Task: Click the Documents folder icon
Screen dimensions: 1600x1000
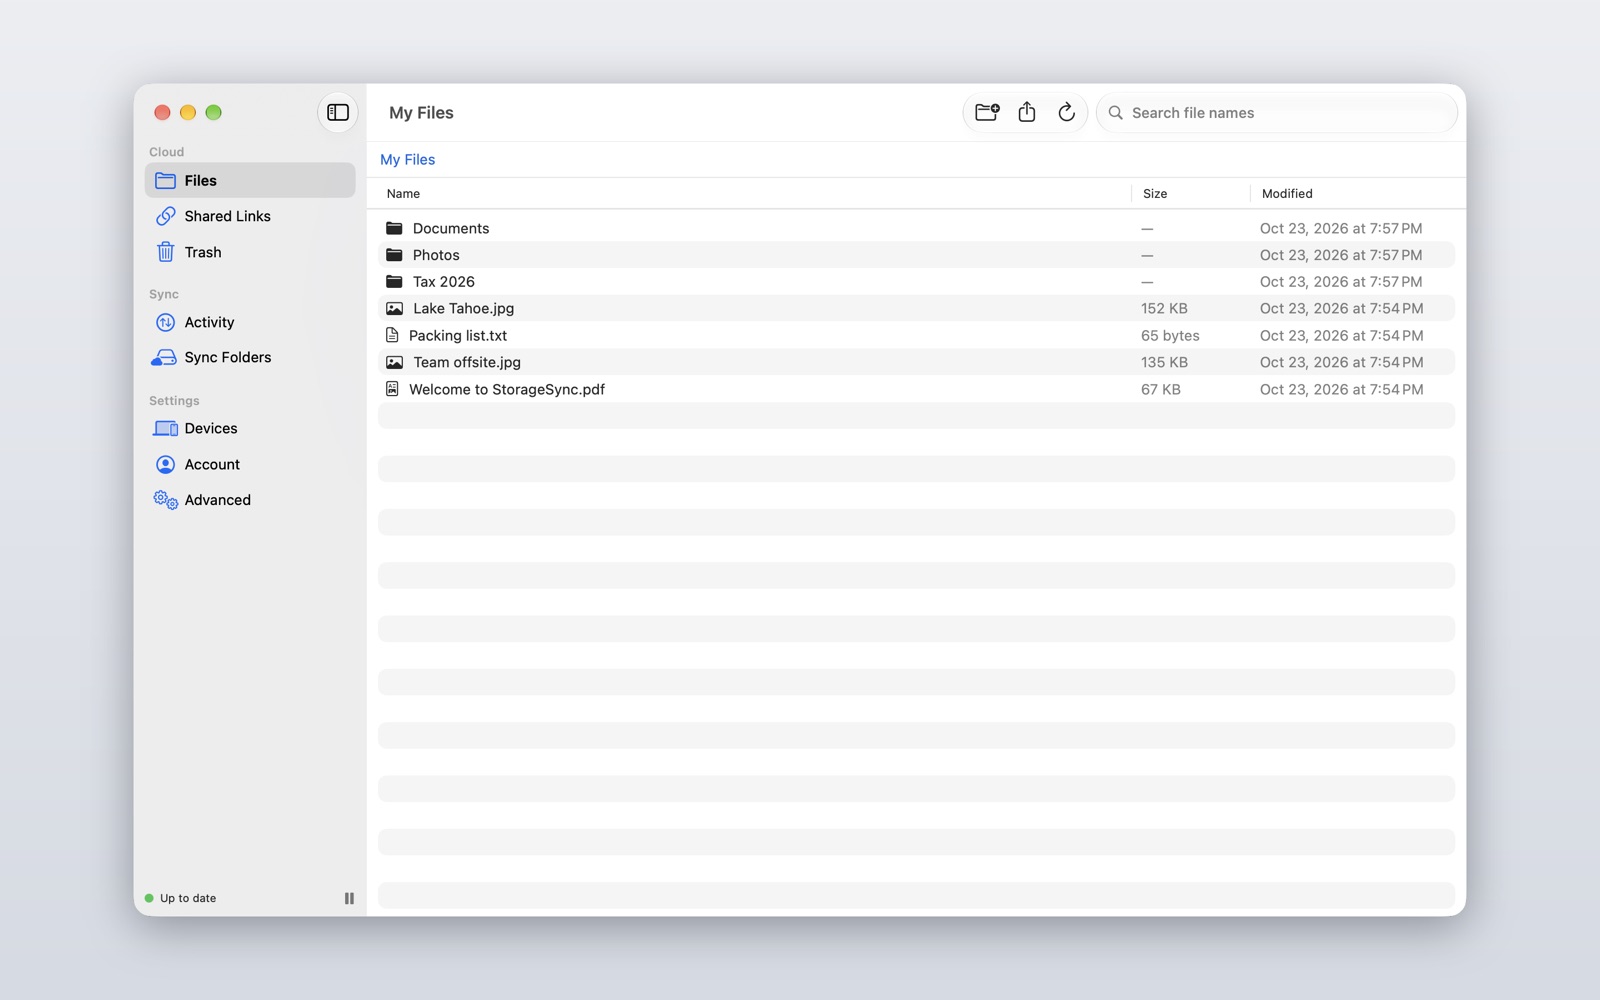Action: [395, 228]
